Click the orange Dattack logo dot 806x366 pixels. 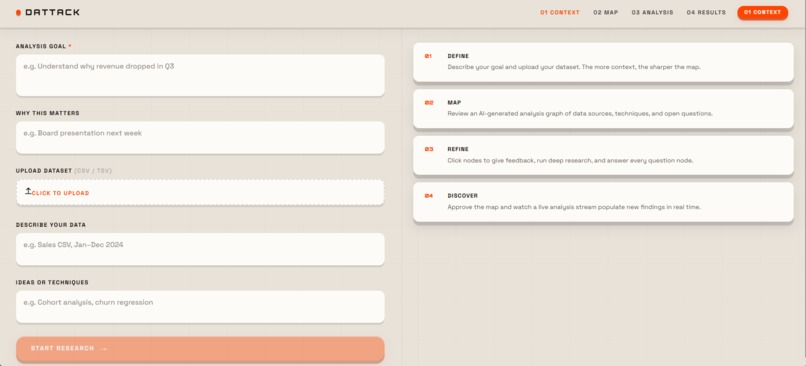19,12
